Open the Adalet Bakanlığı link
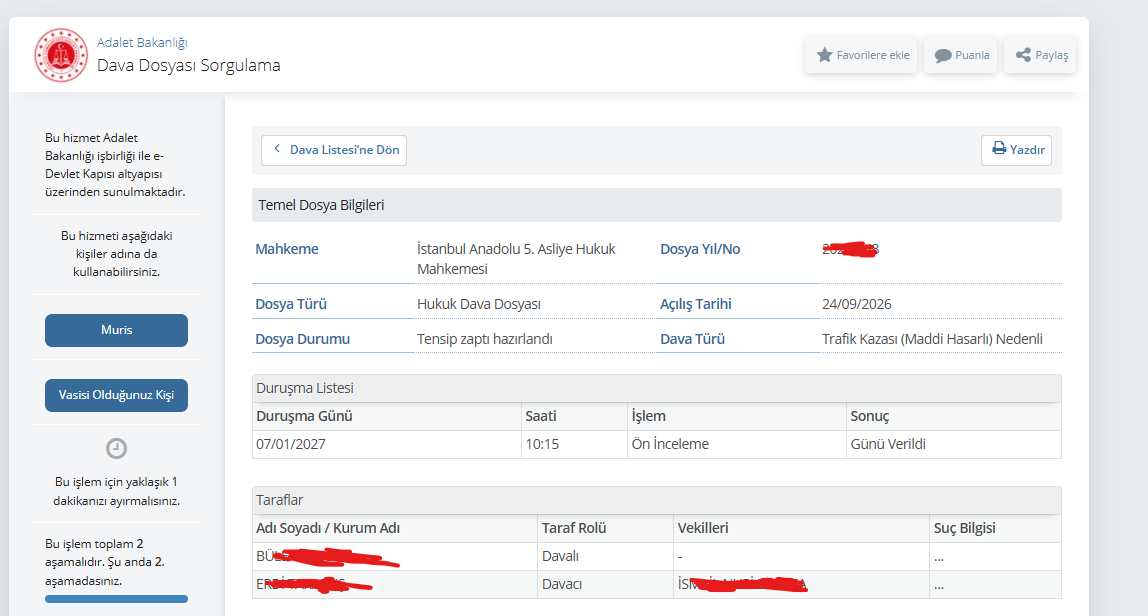The image size is (1148, 616). click(x=142, y=42)
